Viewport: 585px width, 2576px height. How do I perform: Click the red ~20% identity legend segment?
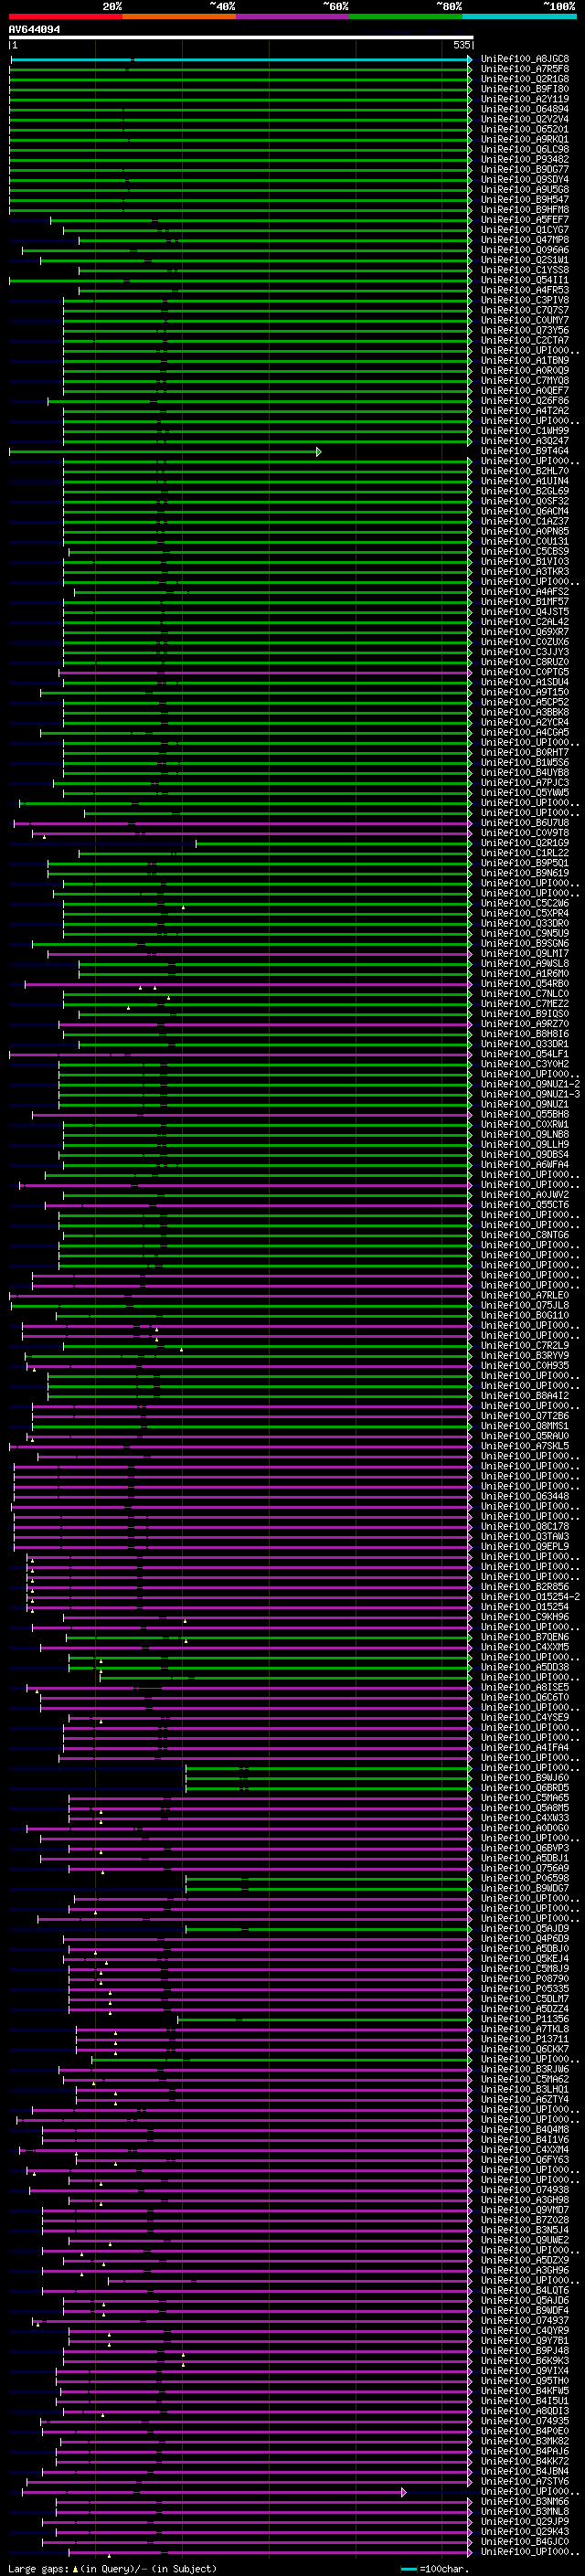(x=65, y=16)
